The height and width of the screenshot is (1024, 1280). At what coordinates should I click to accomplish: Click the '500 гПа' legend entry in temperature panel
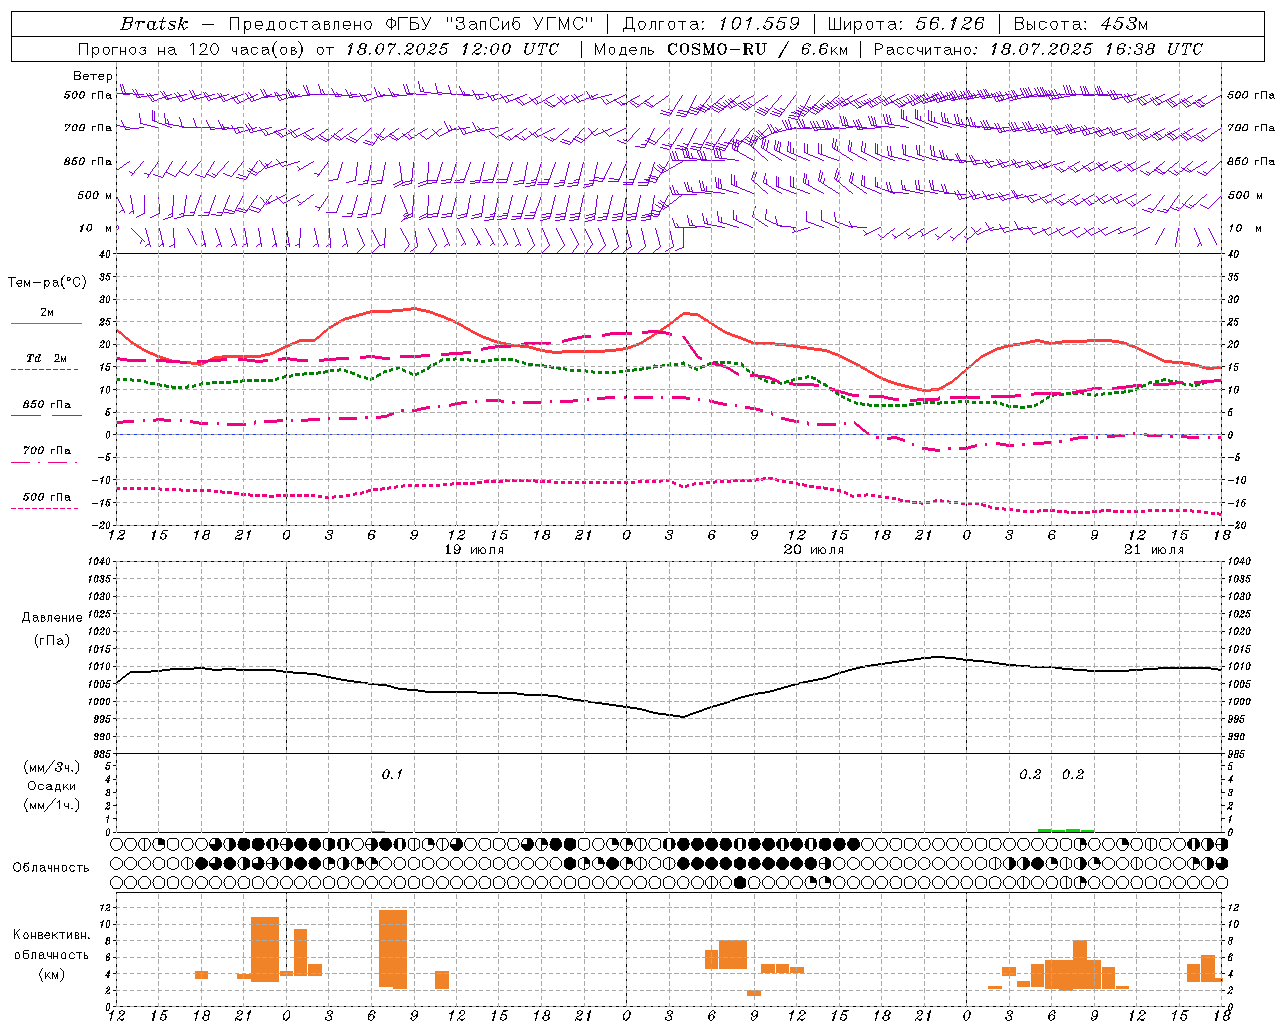pyautogui.click(x=47, y=497)
